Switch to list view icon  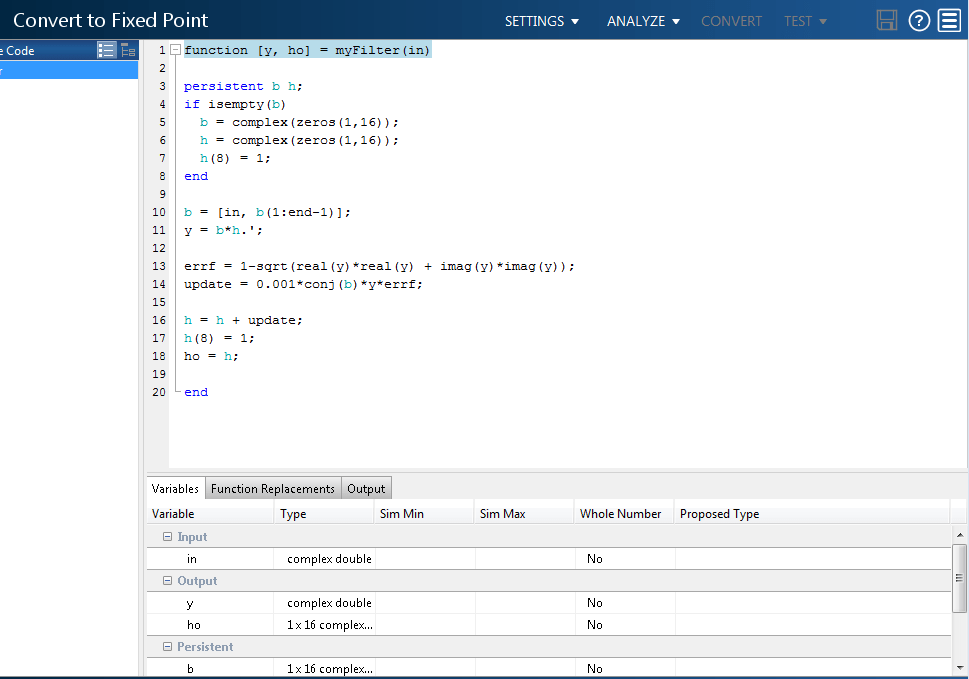click(106, 51)
